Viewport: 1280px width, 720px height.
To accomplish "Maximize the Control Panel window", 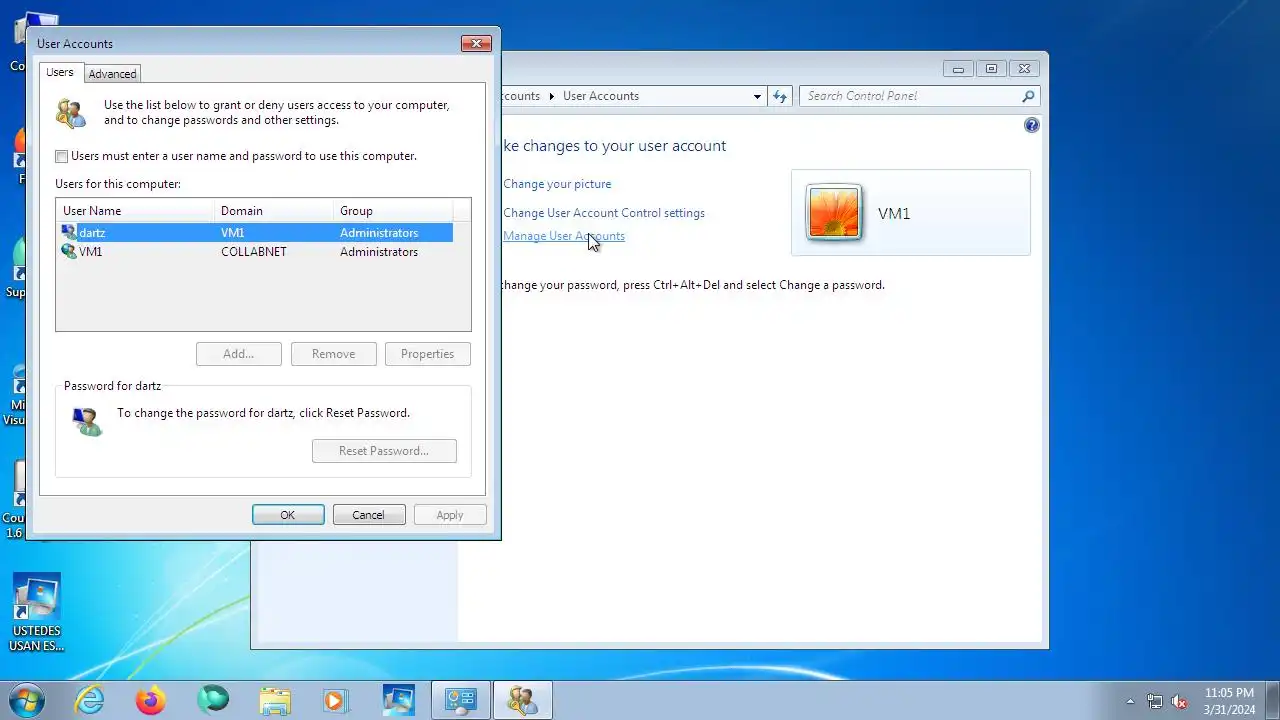I will 991,69.
